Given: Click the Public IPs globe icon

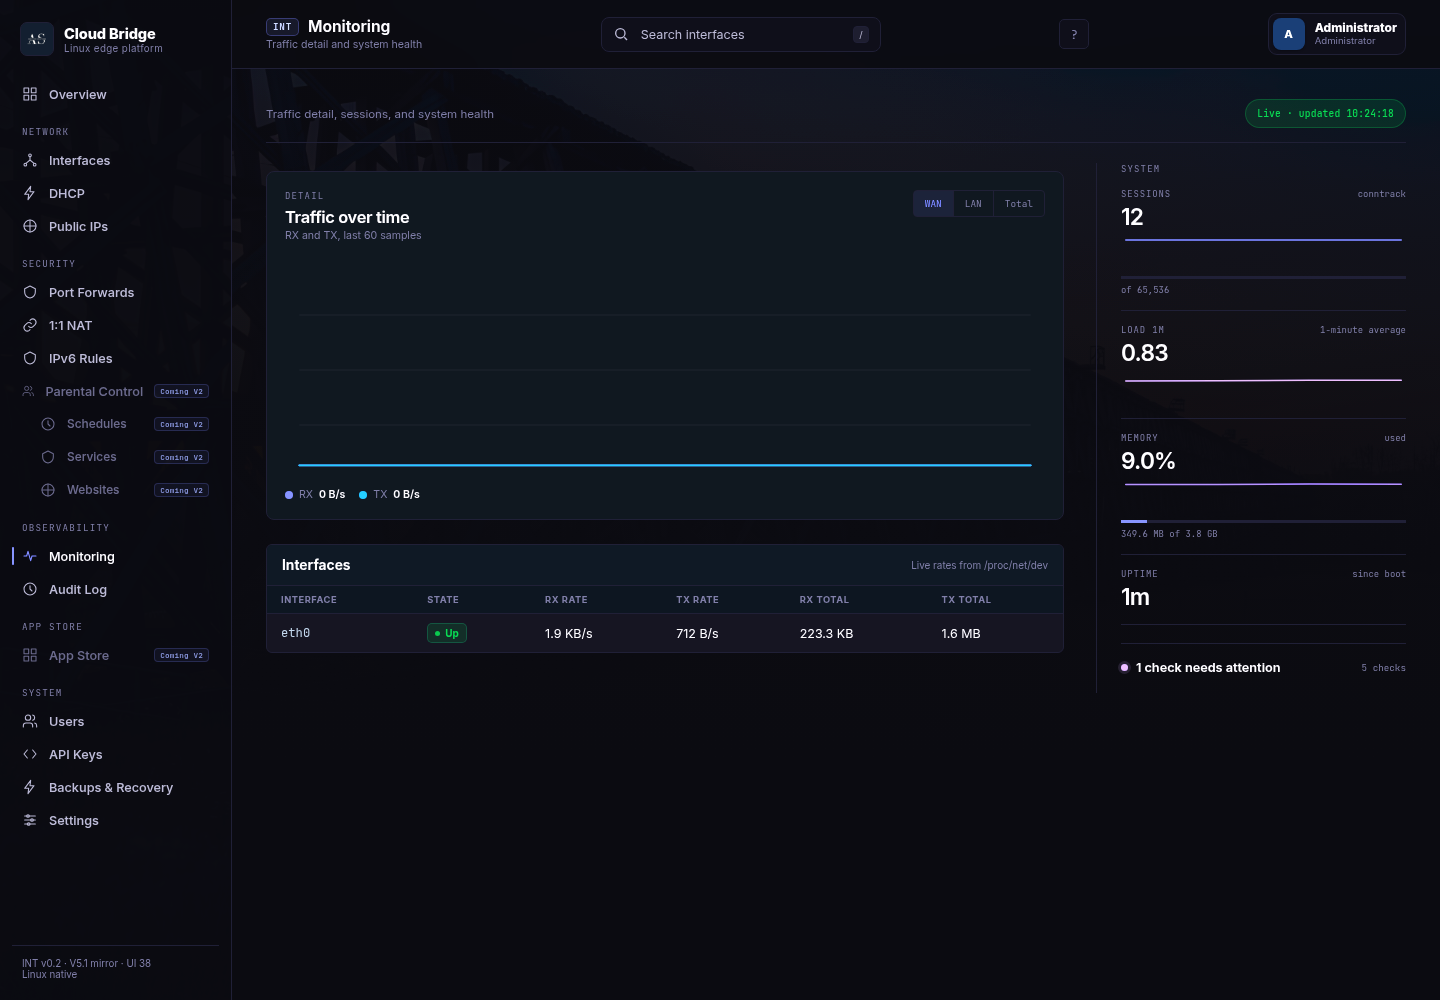Looking at the screenshot, I should [30, 226].
